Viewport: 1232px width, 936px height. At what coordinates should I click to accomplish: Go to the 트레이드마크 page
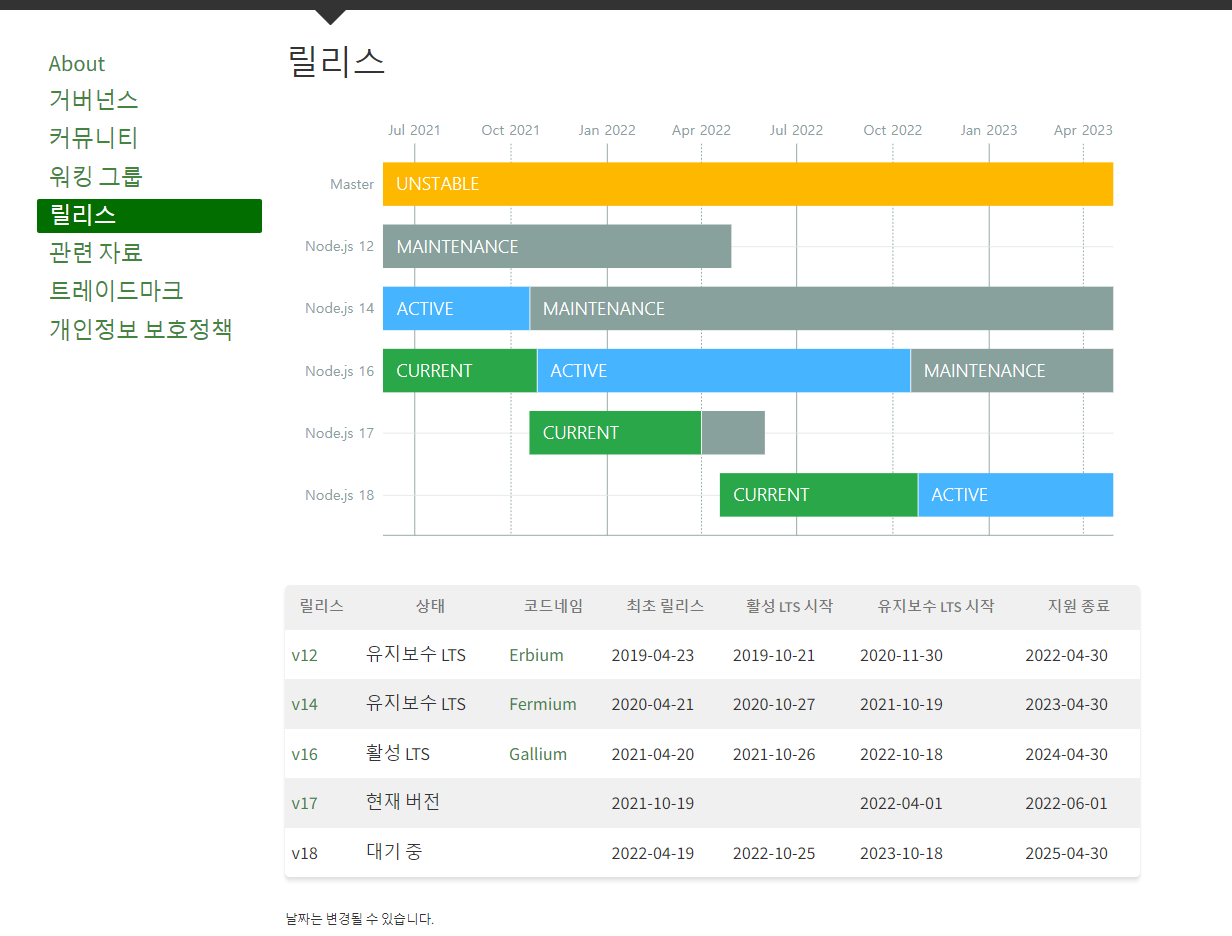[116, 290]
